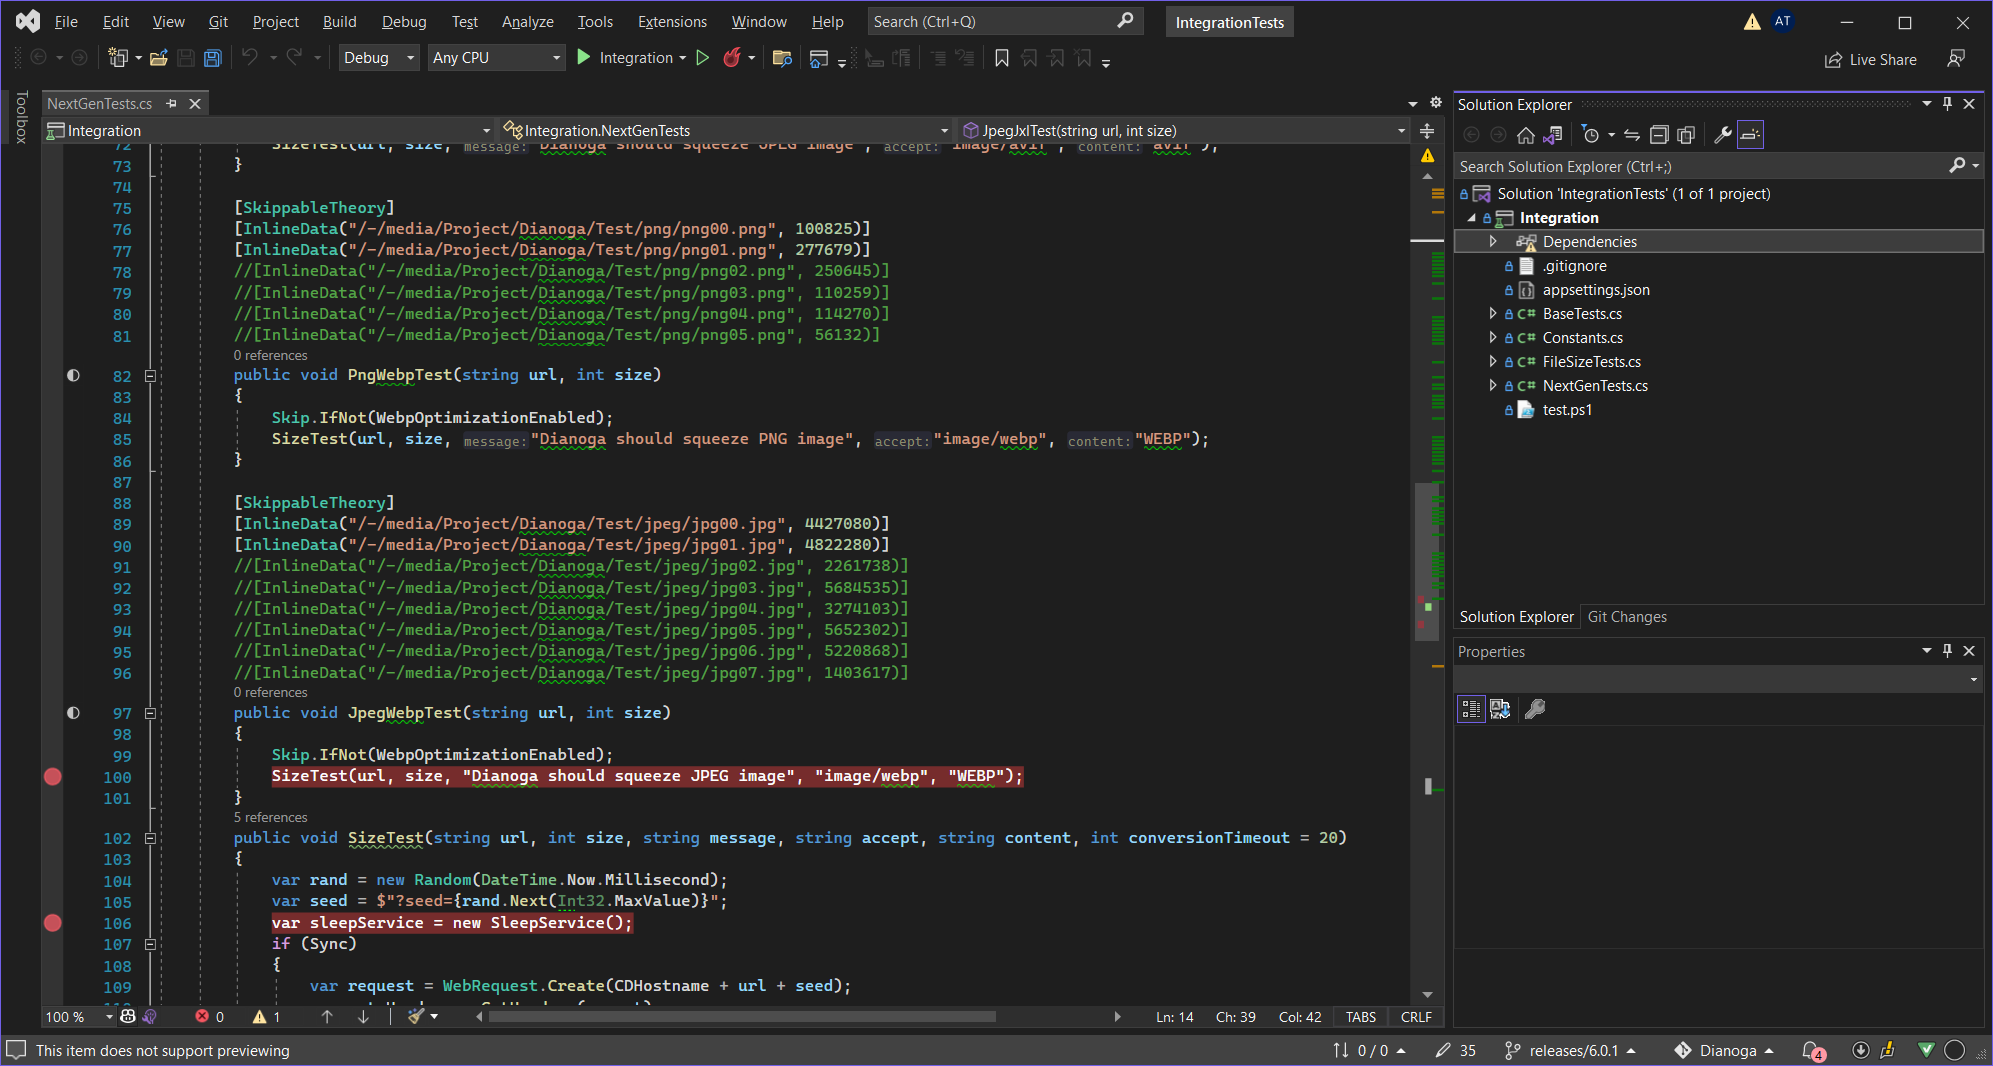
Task: Click the Search (Ctrl+Q) box
Action: pos(1003,21)
